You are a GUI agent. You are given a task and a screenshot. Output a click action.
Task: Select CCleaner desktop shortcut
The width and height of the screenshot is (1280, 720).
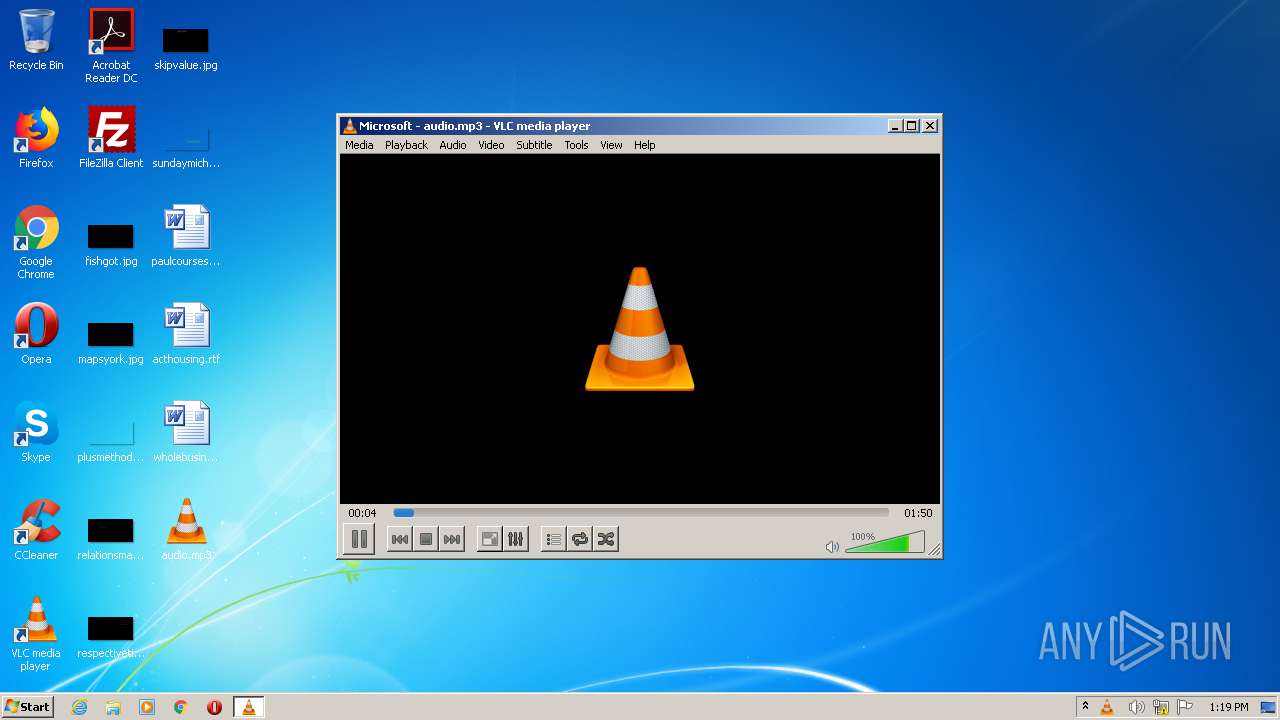[36, 530]
